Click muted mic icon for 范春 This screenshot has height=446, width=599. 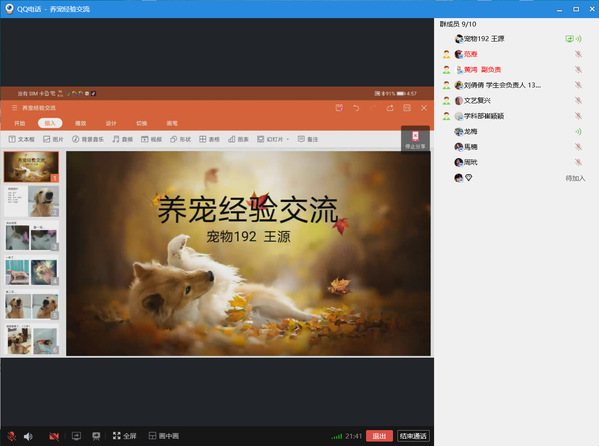[578, 54]
